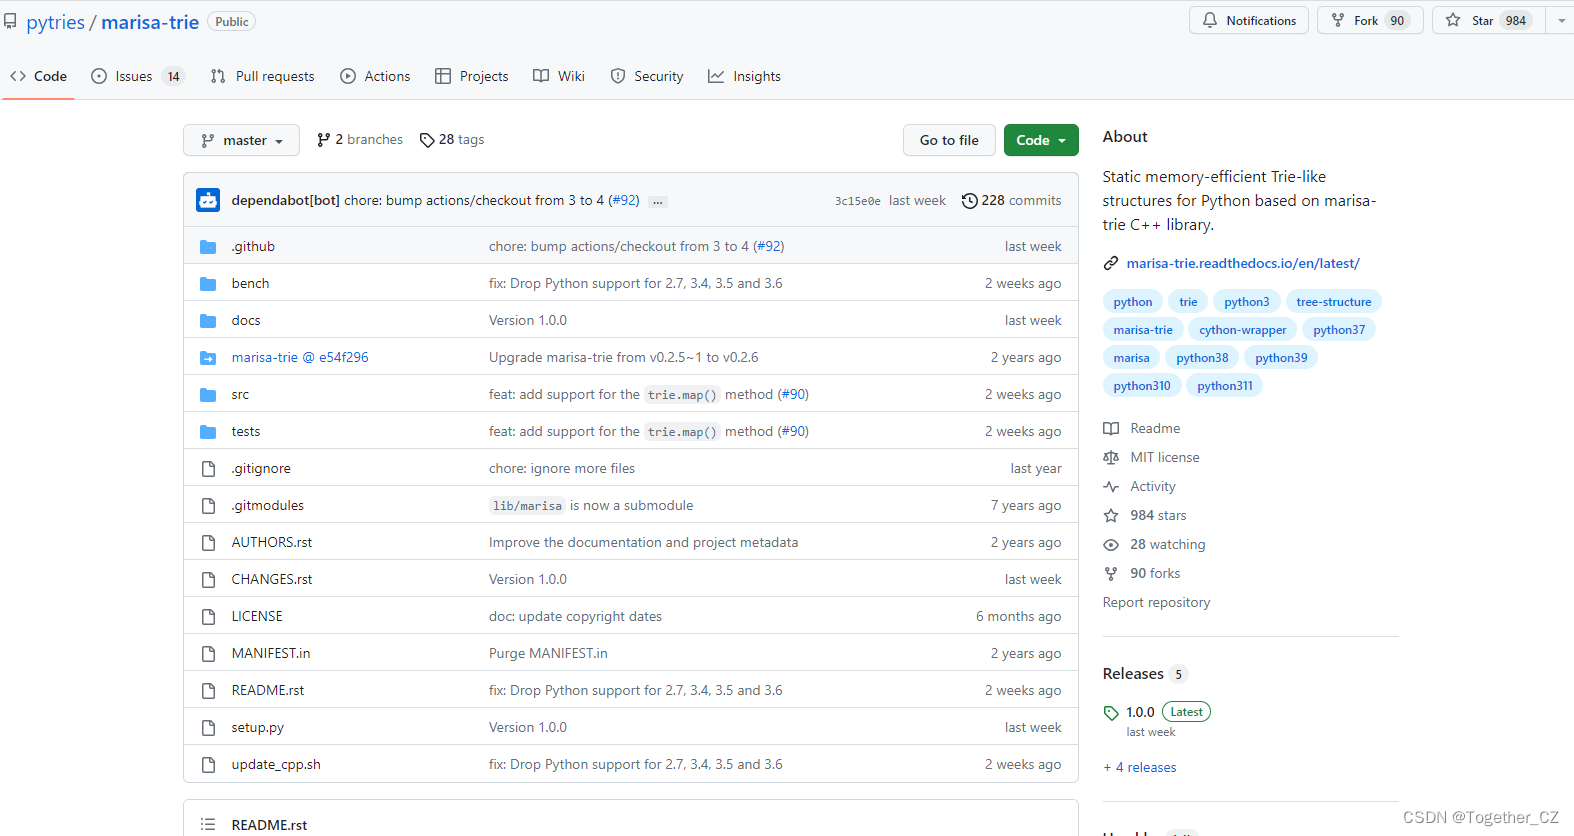The height and width of the screenshot is (836, 1574).
Task: Open the .gitmodules file
Action: click(268, 506)
